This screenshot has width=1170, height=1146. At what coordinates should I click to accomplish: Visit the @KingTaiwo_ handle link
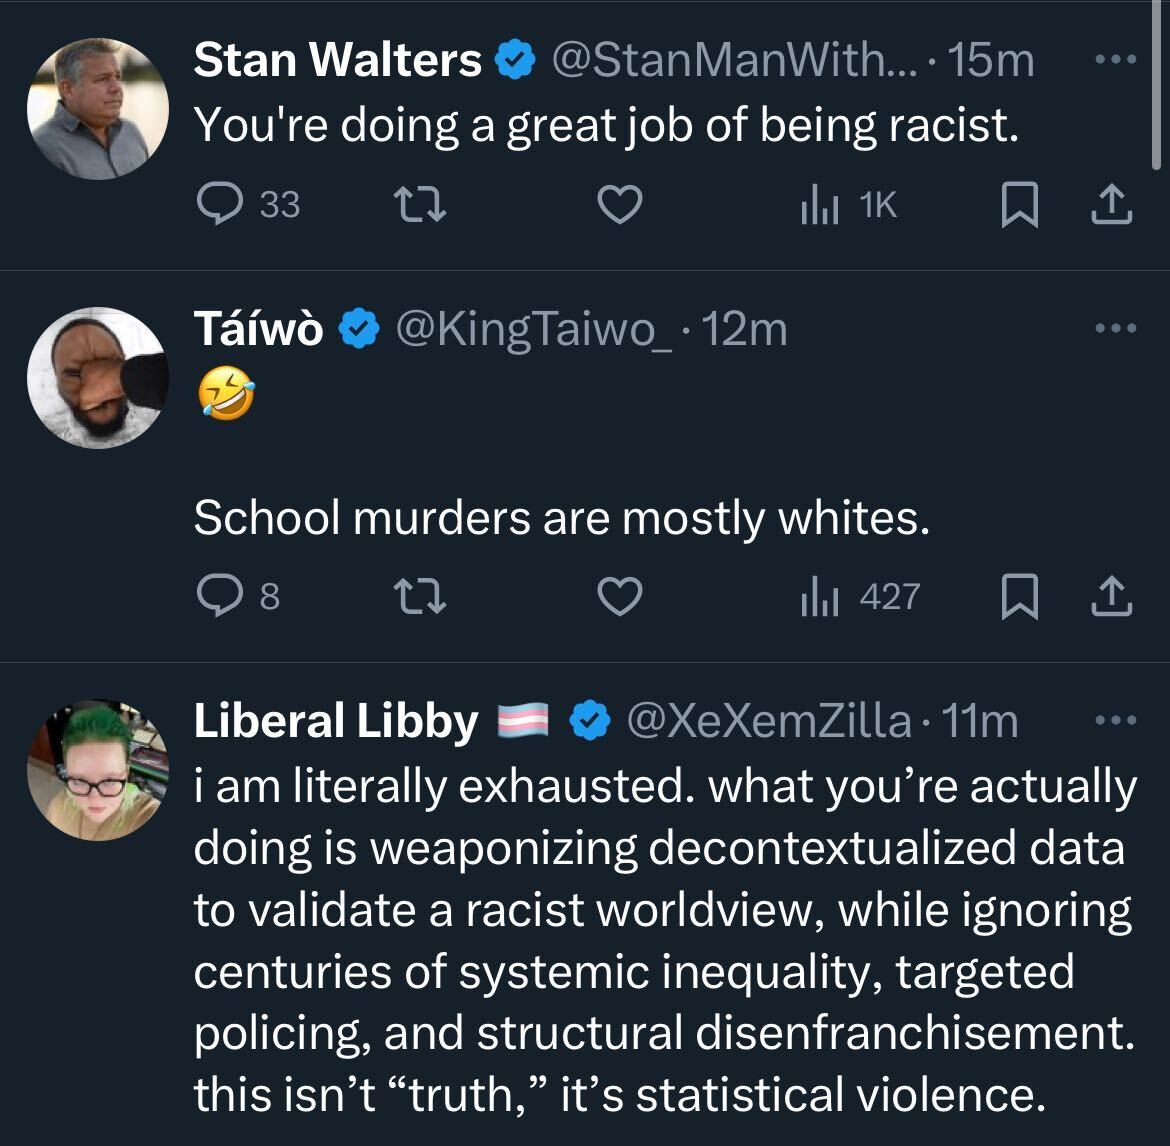(535, 329)
